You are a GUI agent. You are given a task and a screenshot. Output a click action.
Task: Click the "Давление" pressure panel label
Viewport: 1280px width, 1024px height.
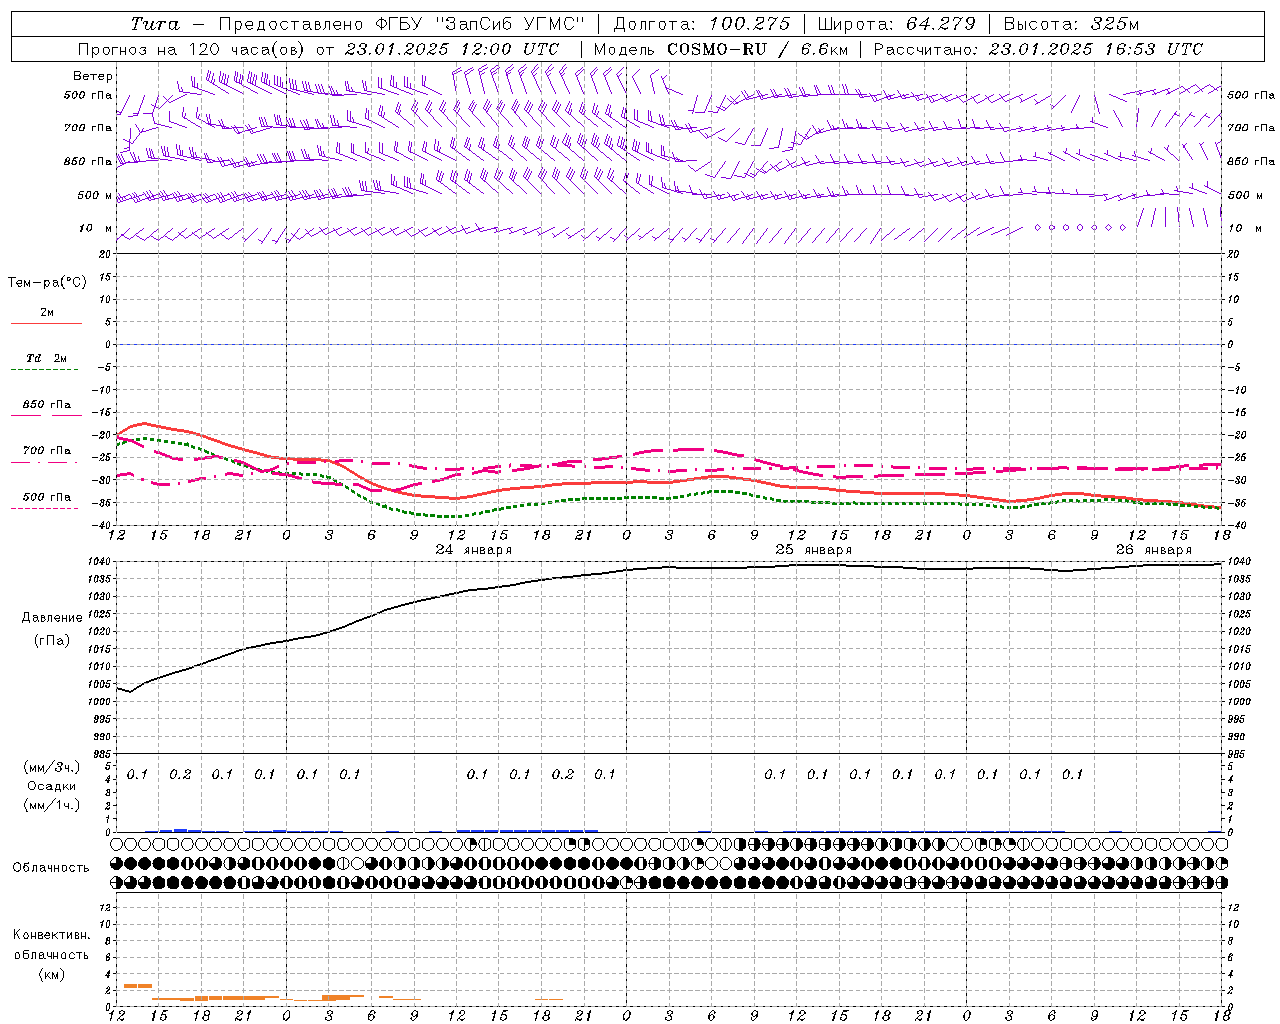tap(52, 618)
